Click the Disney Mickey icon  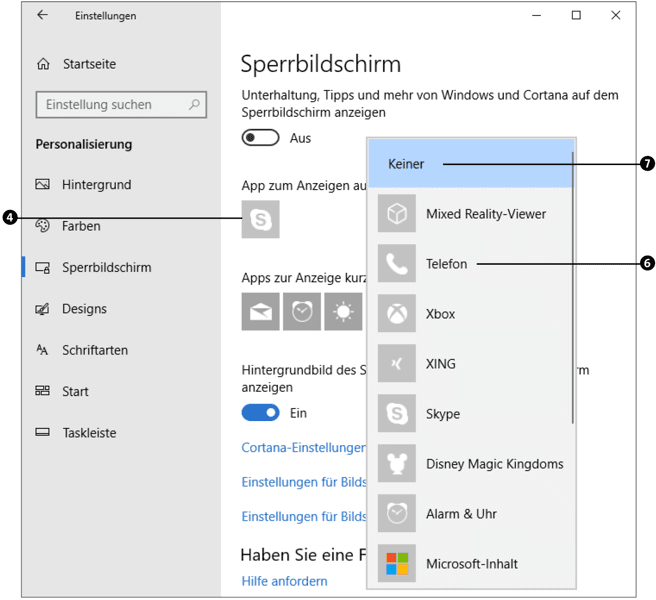397,464
